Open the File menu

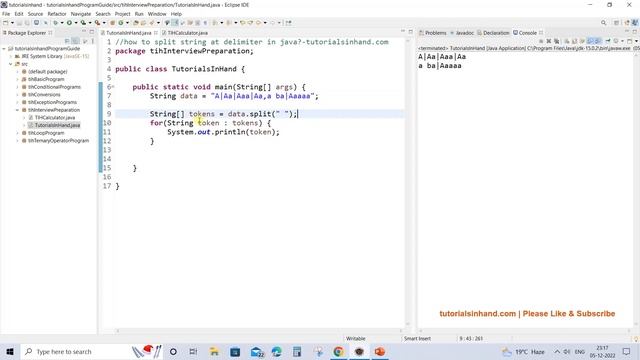(x=6, y=14)
